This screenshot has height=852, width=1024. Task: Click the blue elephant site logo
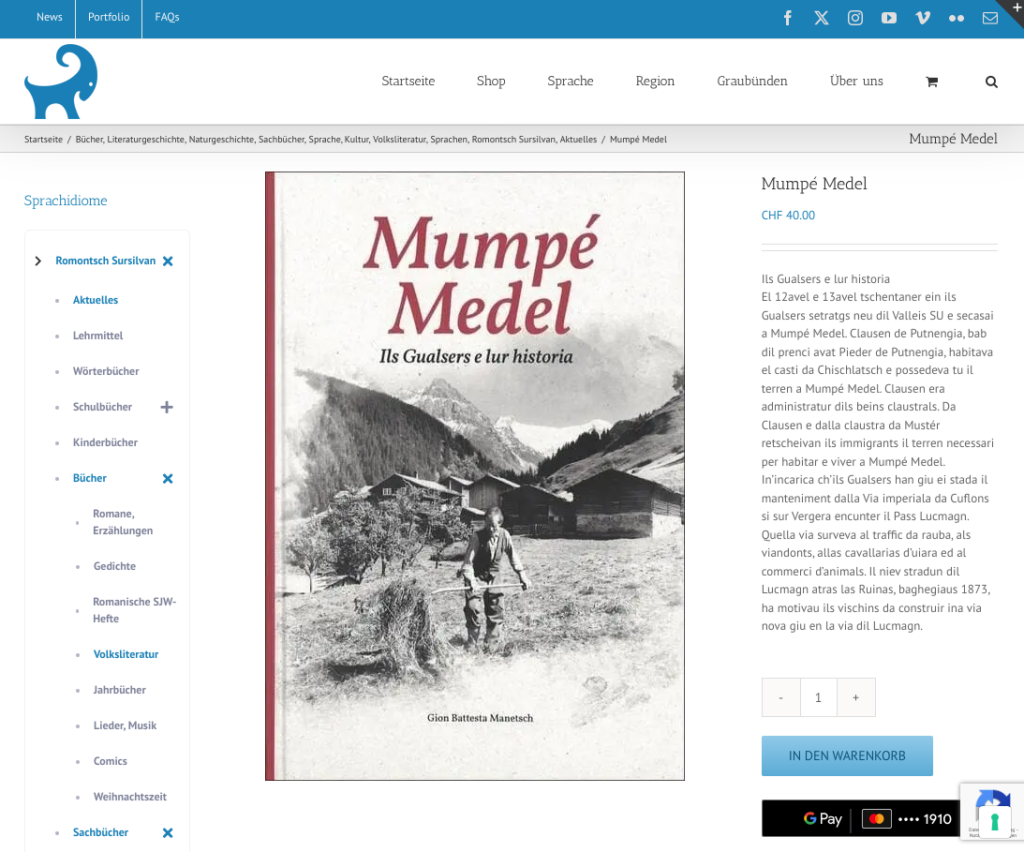pyautogui.click(x=61, y=82)
